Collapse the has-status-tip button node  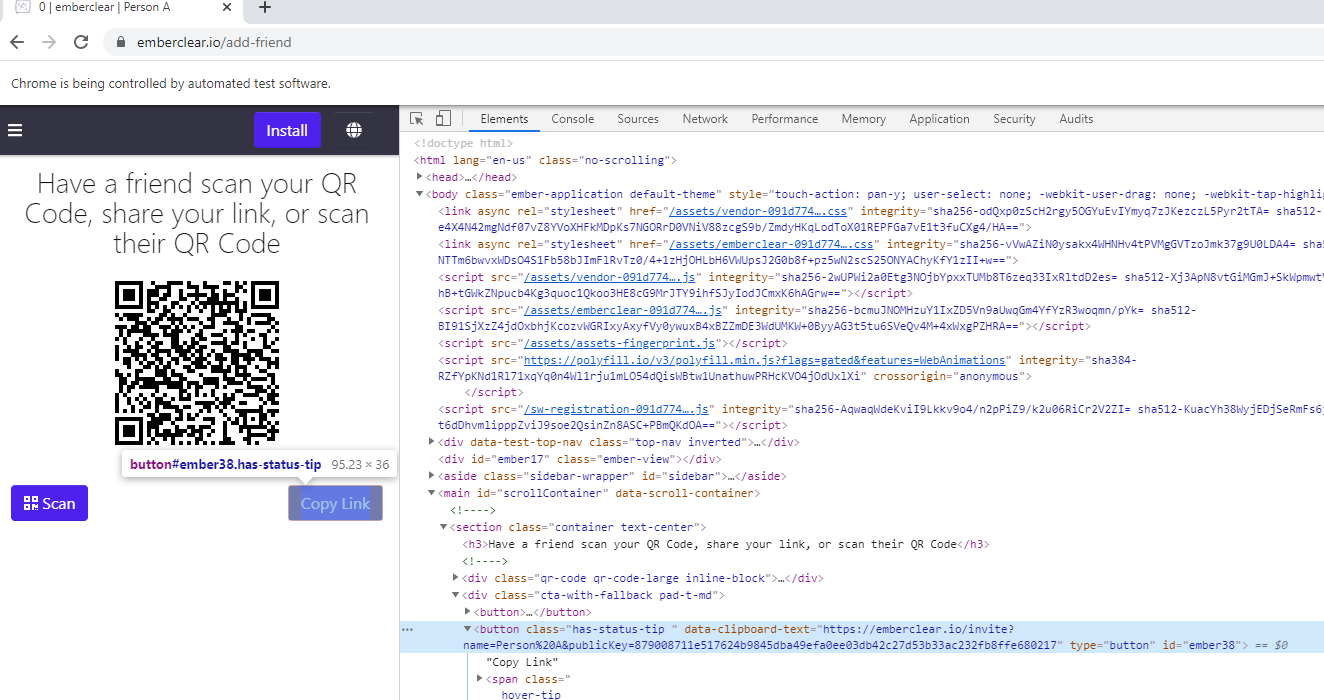click(x=468, y=629)
